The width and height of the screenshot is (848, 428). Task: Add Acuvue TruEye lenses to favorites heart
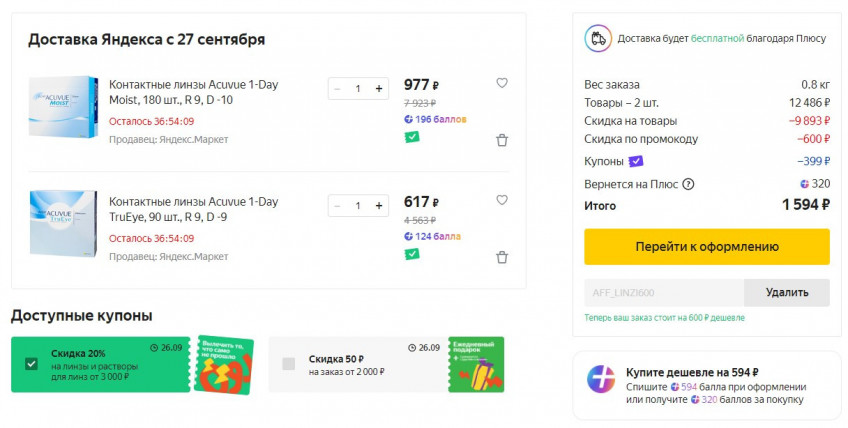click(502, 200)
